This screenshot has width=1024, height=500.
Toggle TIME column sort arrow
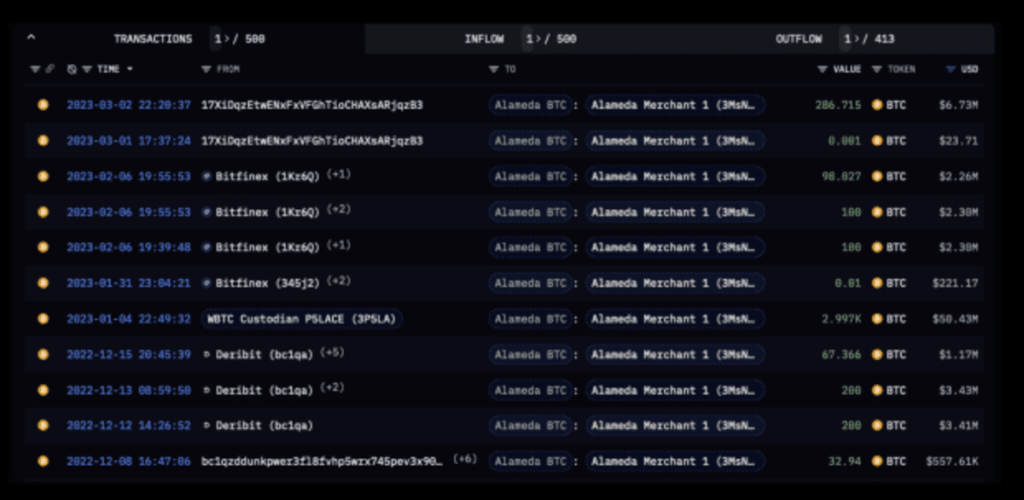(130, 69)
